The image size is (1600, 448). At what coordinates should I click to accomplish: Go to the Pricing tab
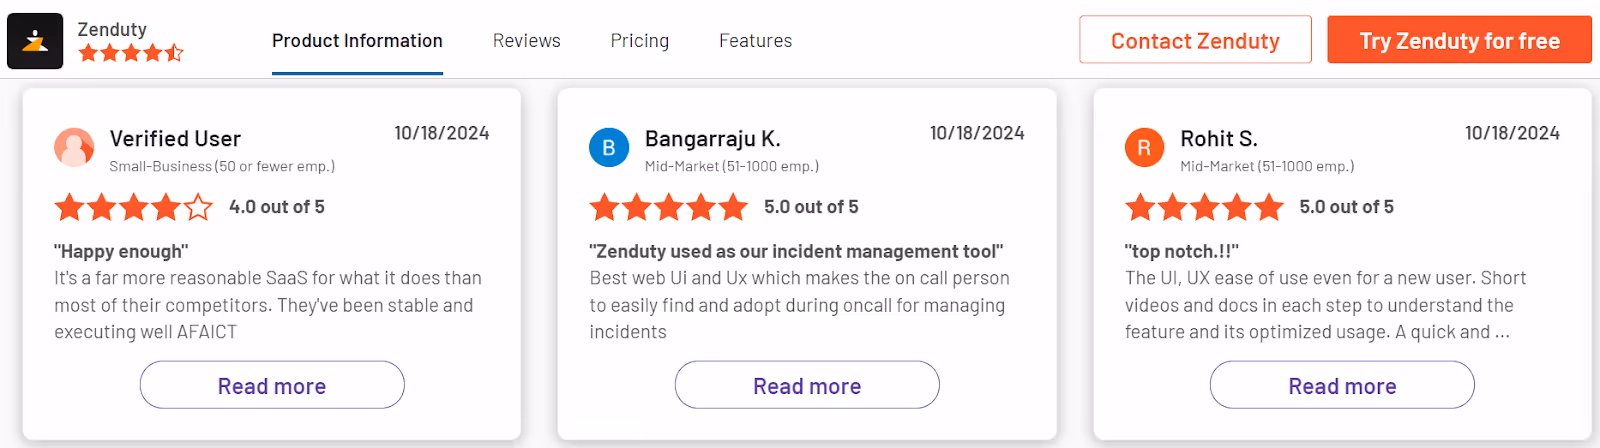(x=640, y=41)
